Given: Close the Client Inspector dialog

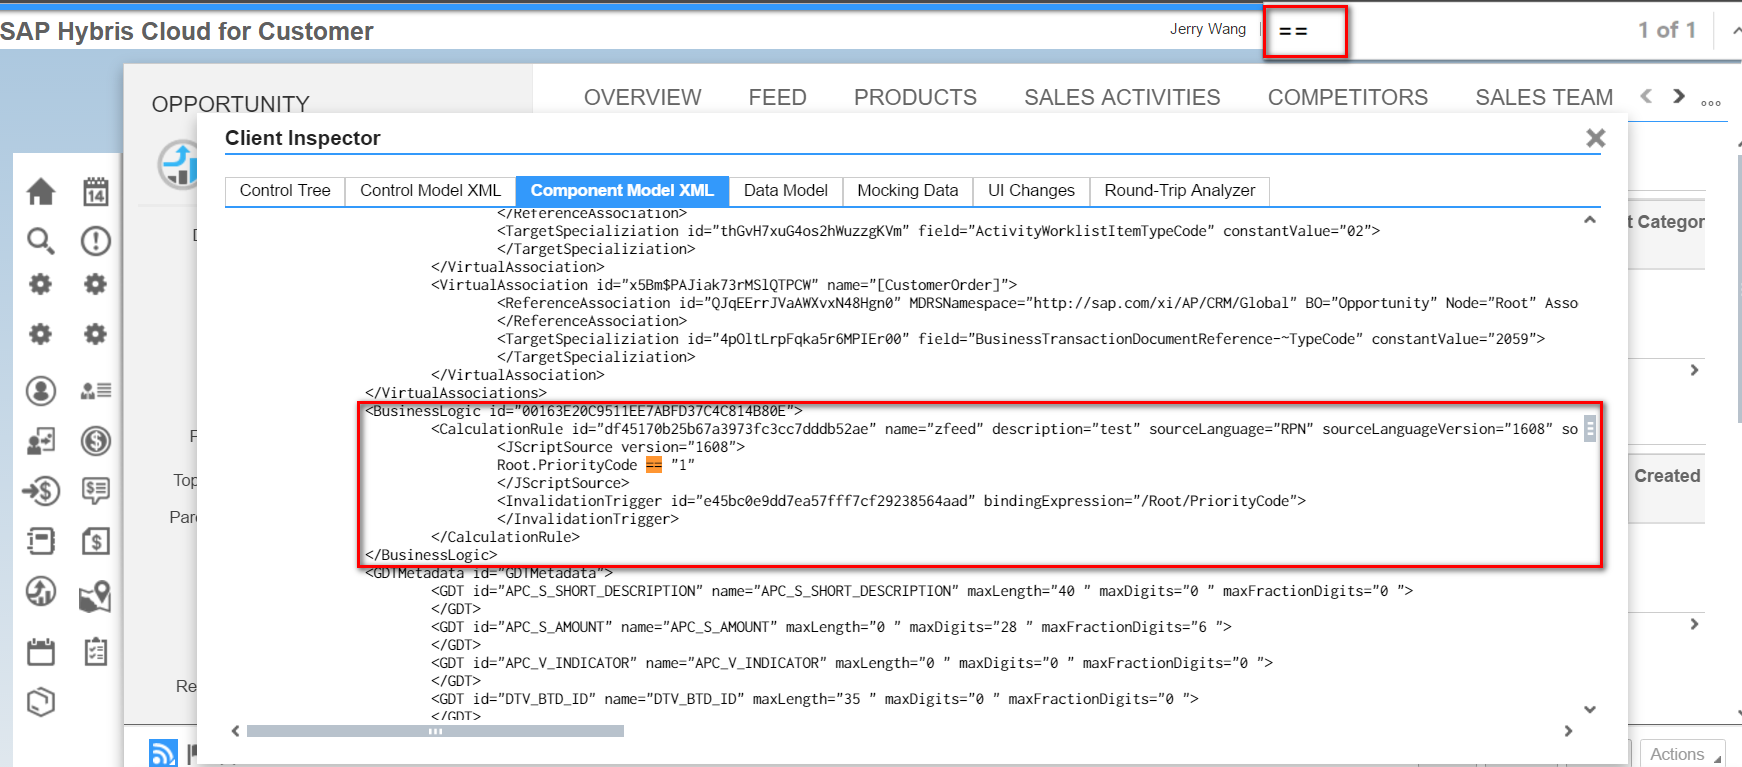Looking at the screenshot, I should (1596, 138).
